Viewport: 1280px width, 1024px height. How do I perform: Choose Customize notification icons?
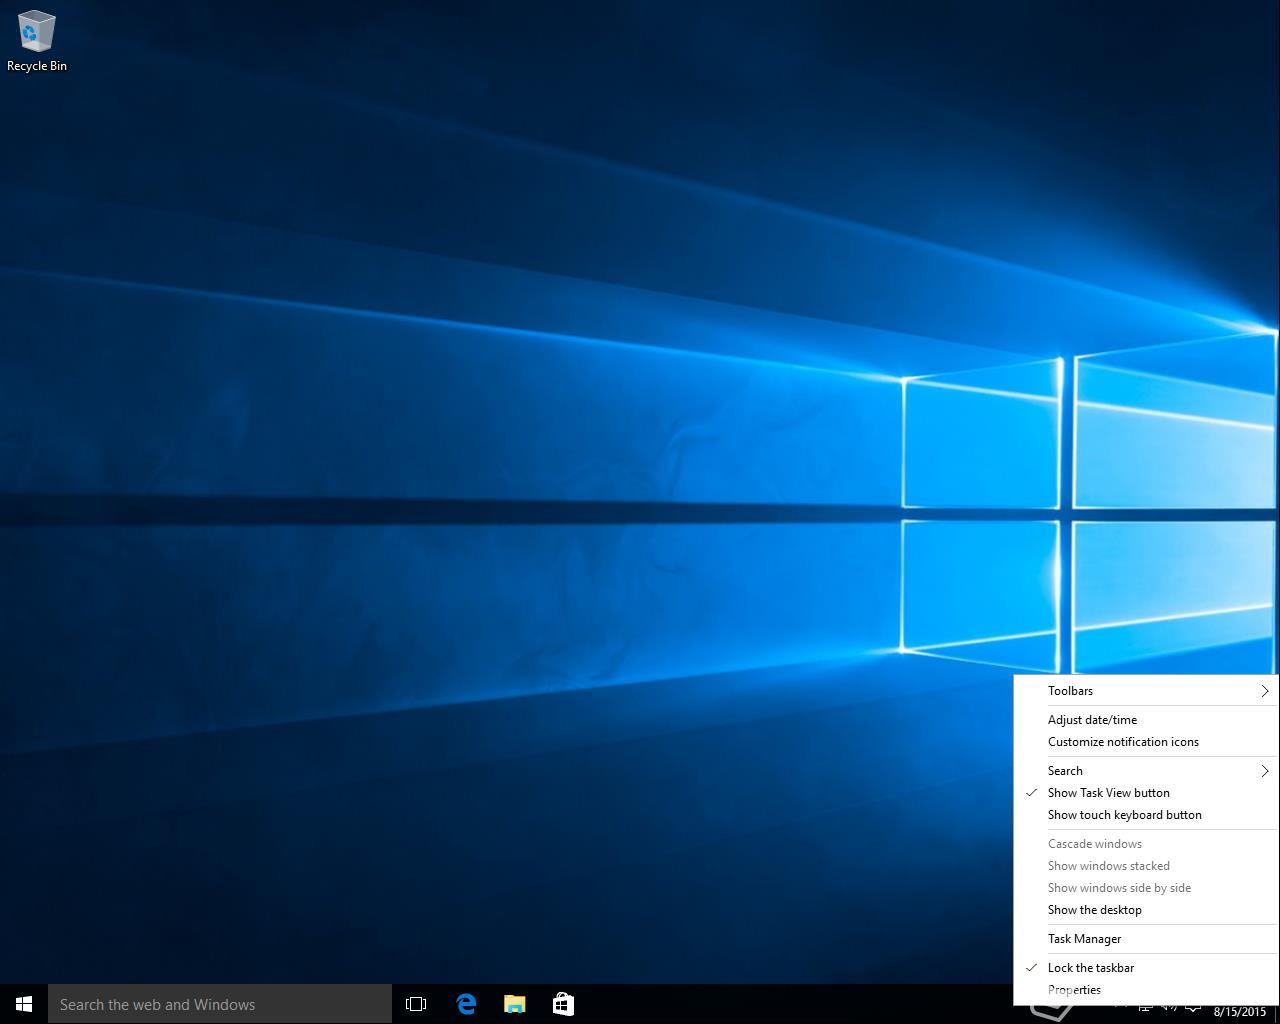(x=1146, y=742)
